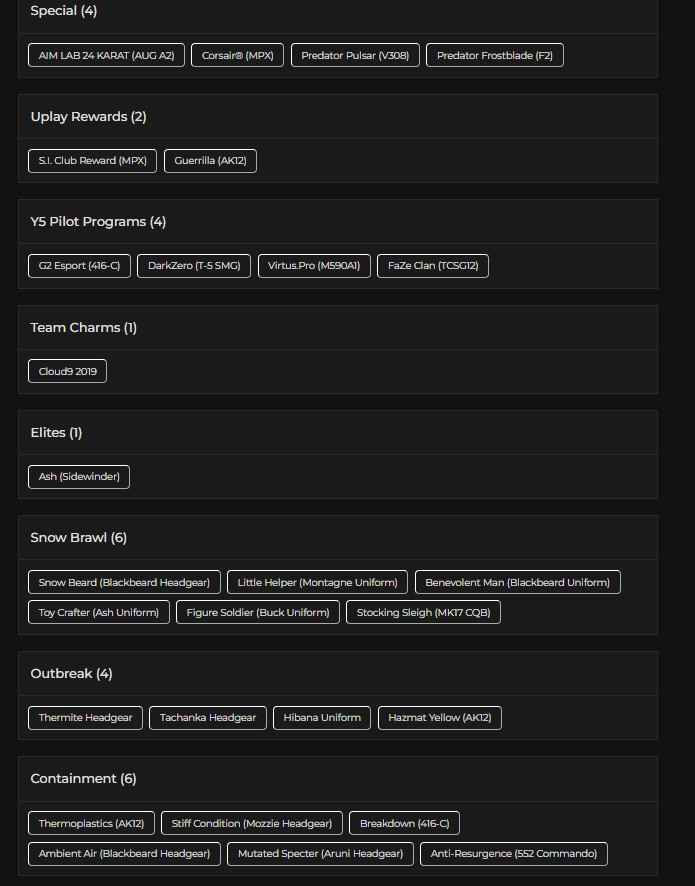Click the S.I. Club Reward (MPX) tag
Image resolution: width=695 pixels, height=886 pixels.
click(x=92, y=161)
